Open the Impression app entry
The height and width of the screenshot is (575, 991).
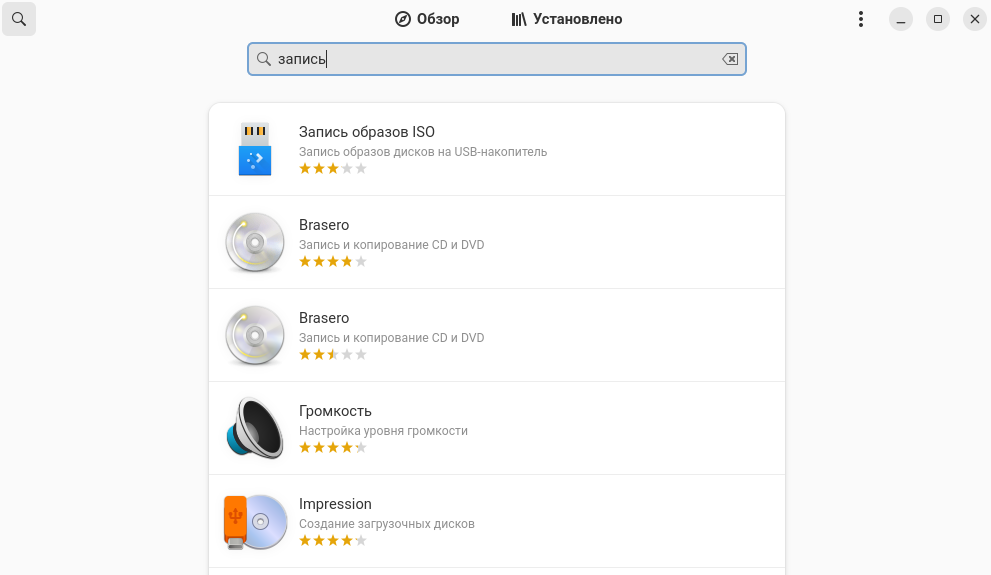click(335, 504)
